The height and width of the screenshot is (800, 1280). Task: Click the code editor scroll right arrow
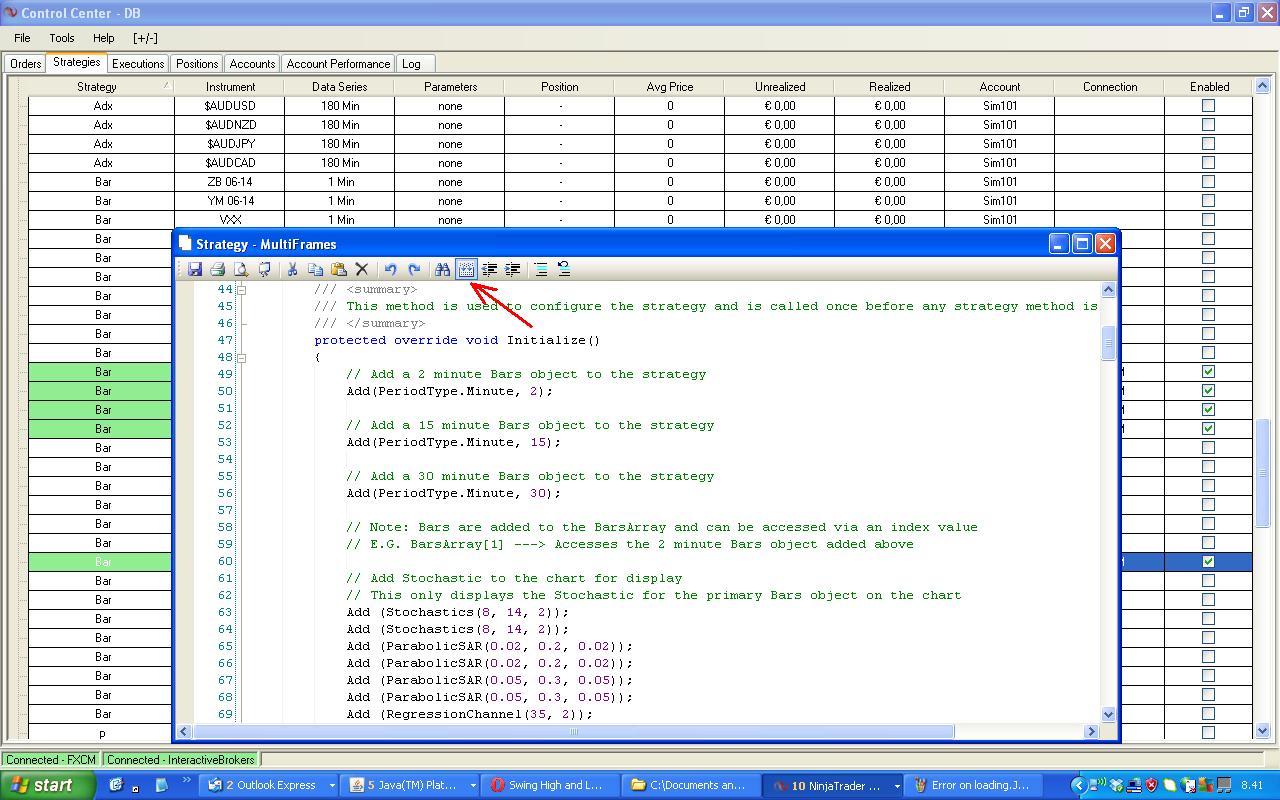tap(1091, 732)
